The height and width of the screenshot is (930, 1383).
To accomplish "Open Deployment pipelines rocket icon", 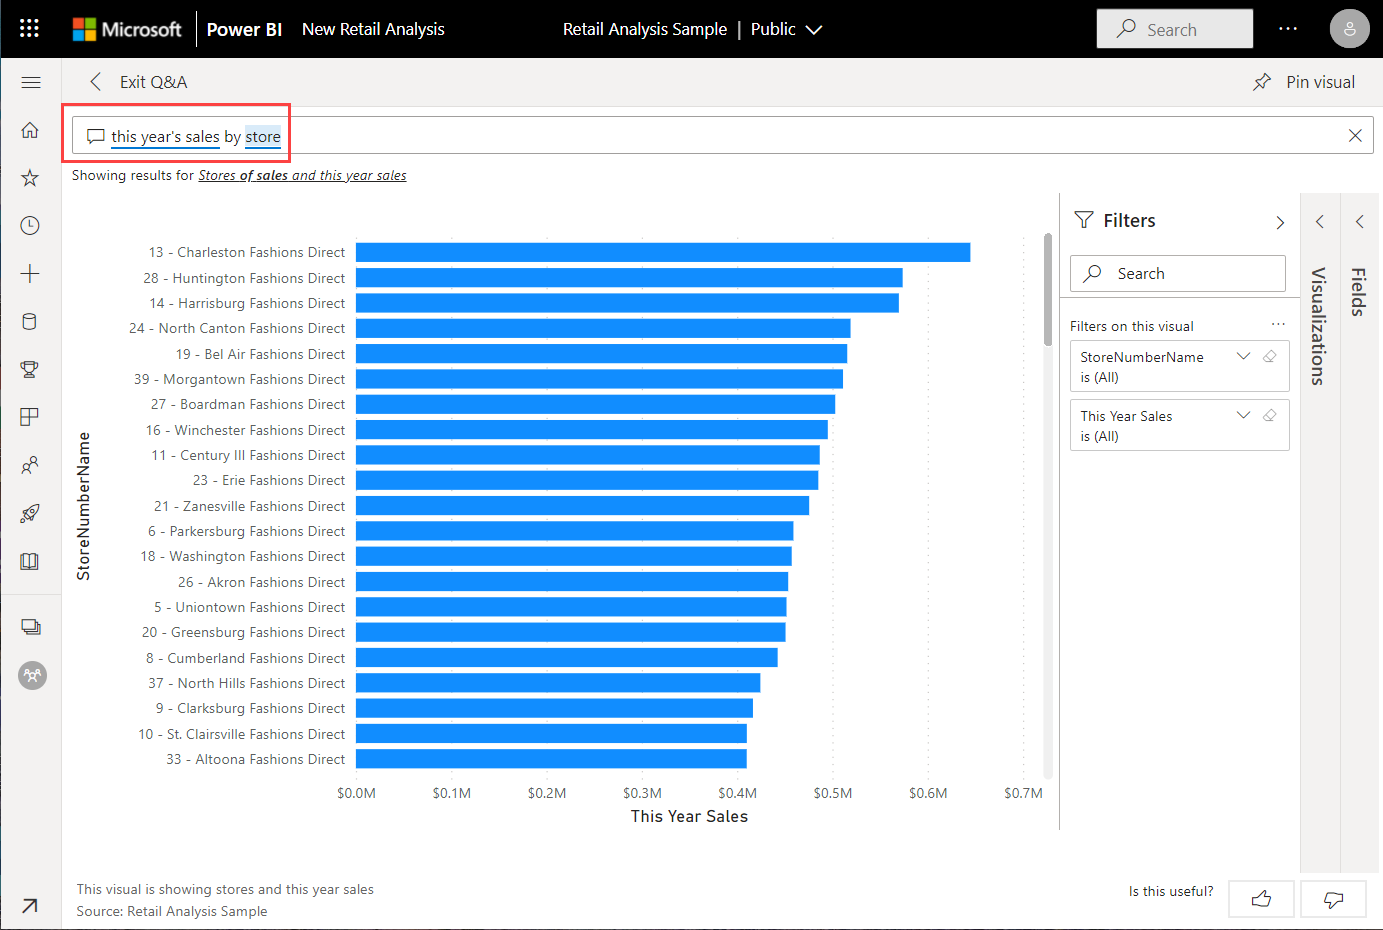I will (x=30, y=513).
